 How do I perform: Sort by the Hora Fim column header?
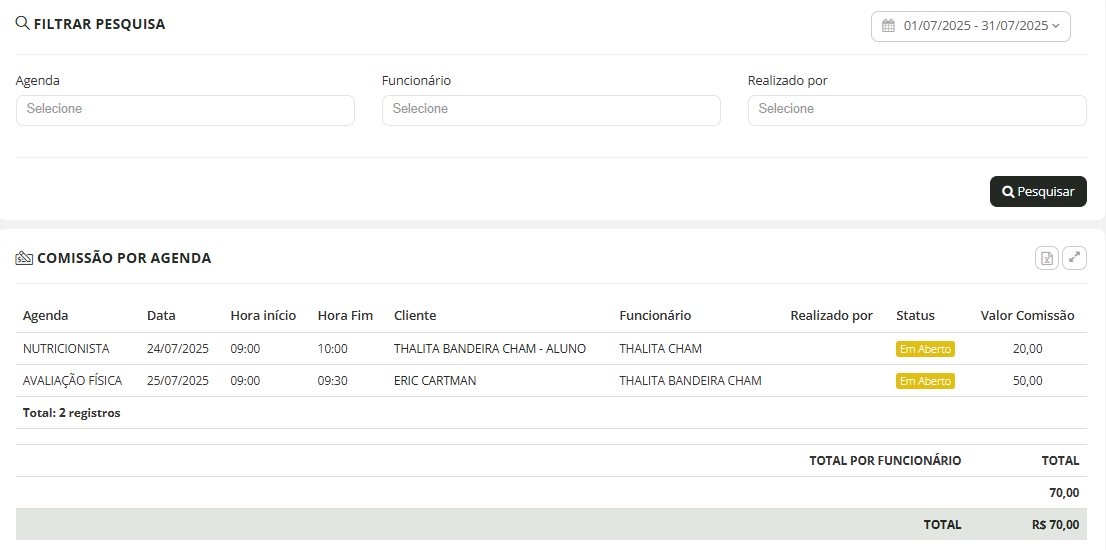pos(345,315)
